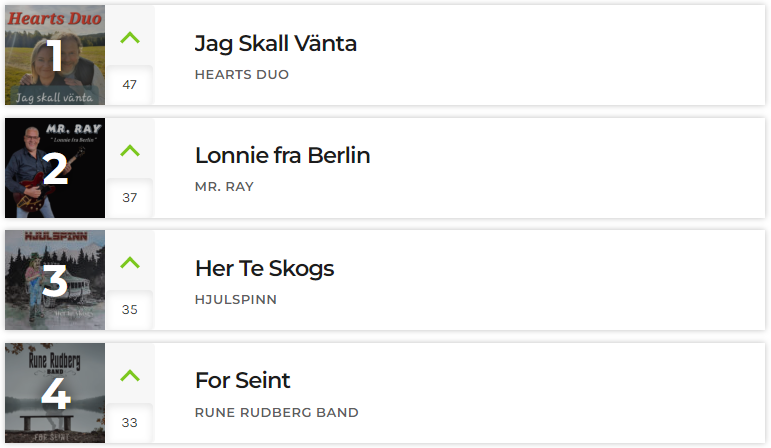Viewport: 771px width, 448px height.
Task: Click the vote count 37
Action: click(x=130, y=198)
